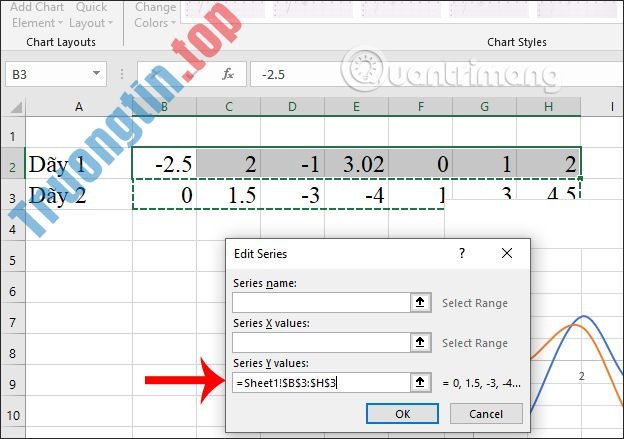
Task: Click cell D3 with value -3
Action: point(292,195)
